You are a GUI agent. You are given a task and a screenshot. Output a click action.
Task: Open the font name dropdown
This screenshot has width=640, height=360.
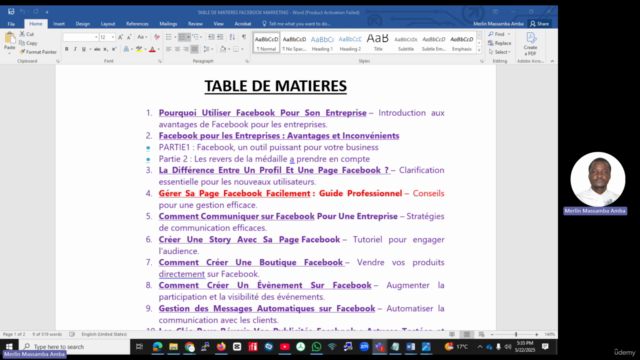[x=96, y=37]
